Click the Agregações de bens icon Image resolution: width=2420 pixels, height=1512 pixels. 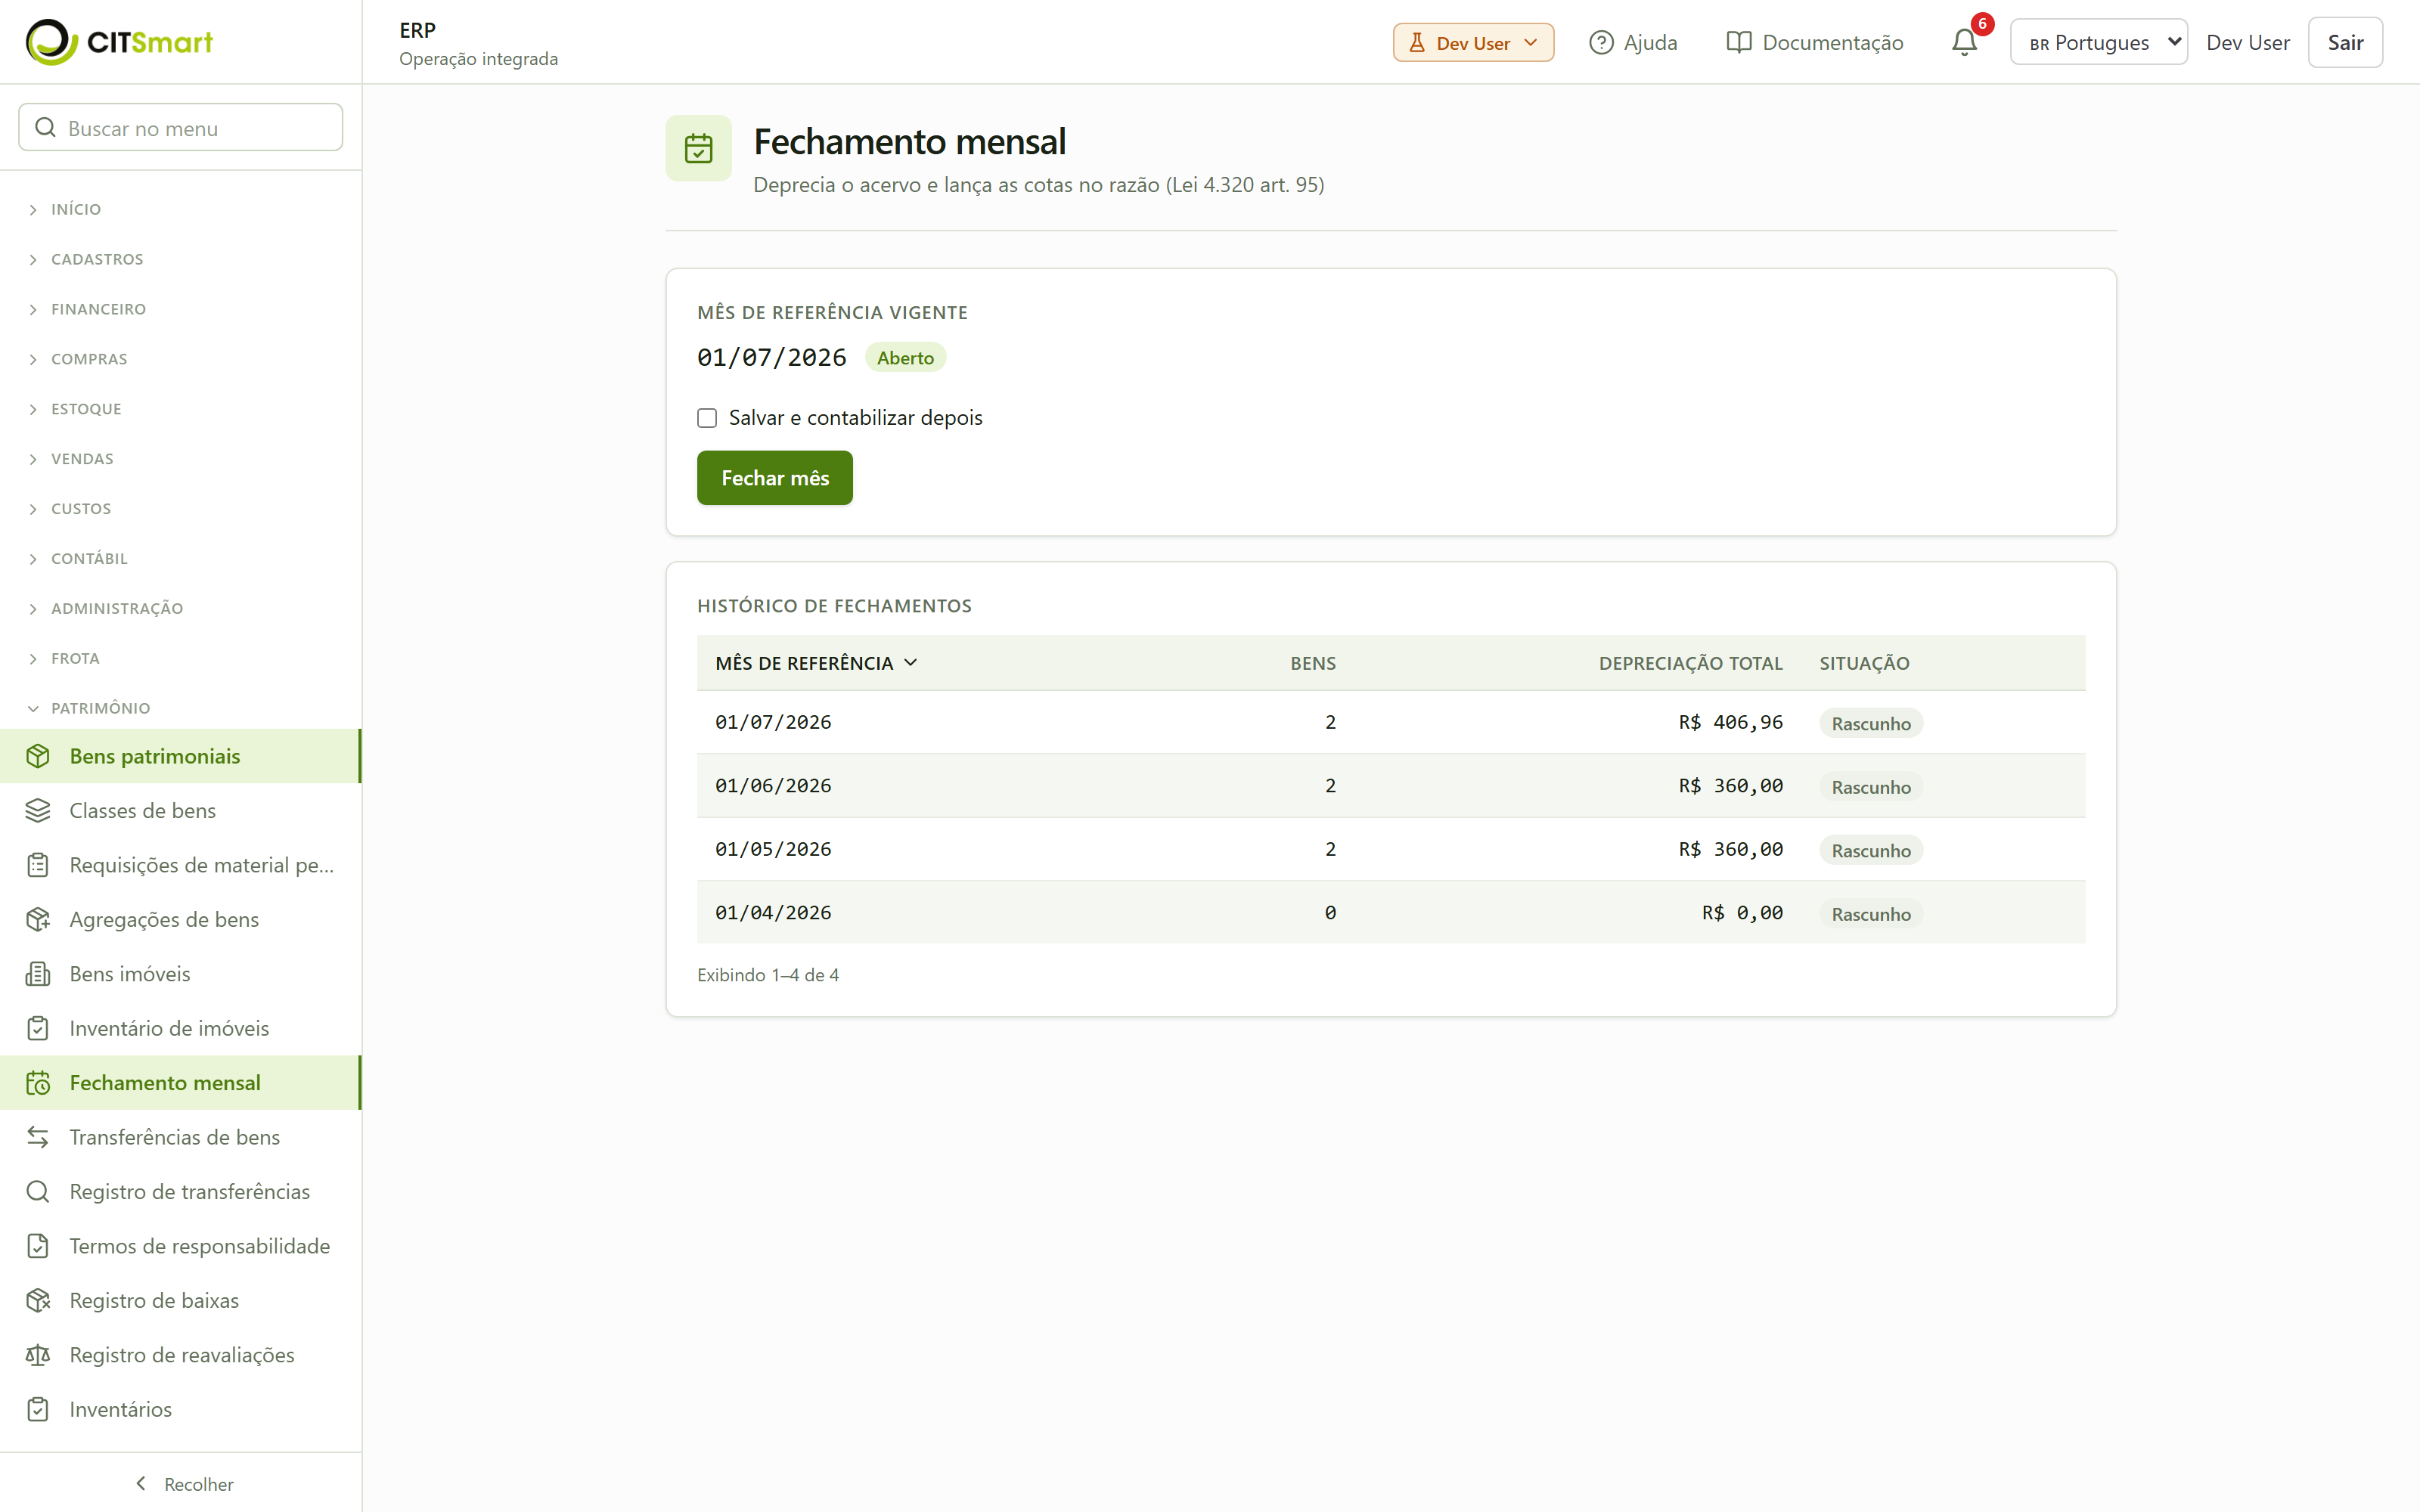coord(38,919)
